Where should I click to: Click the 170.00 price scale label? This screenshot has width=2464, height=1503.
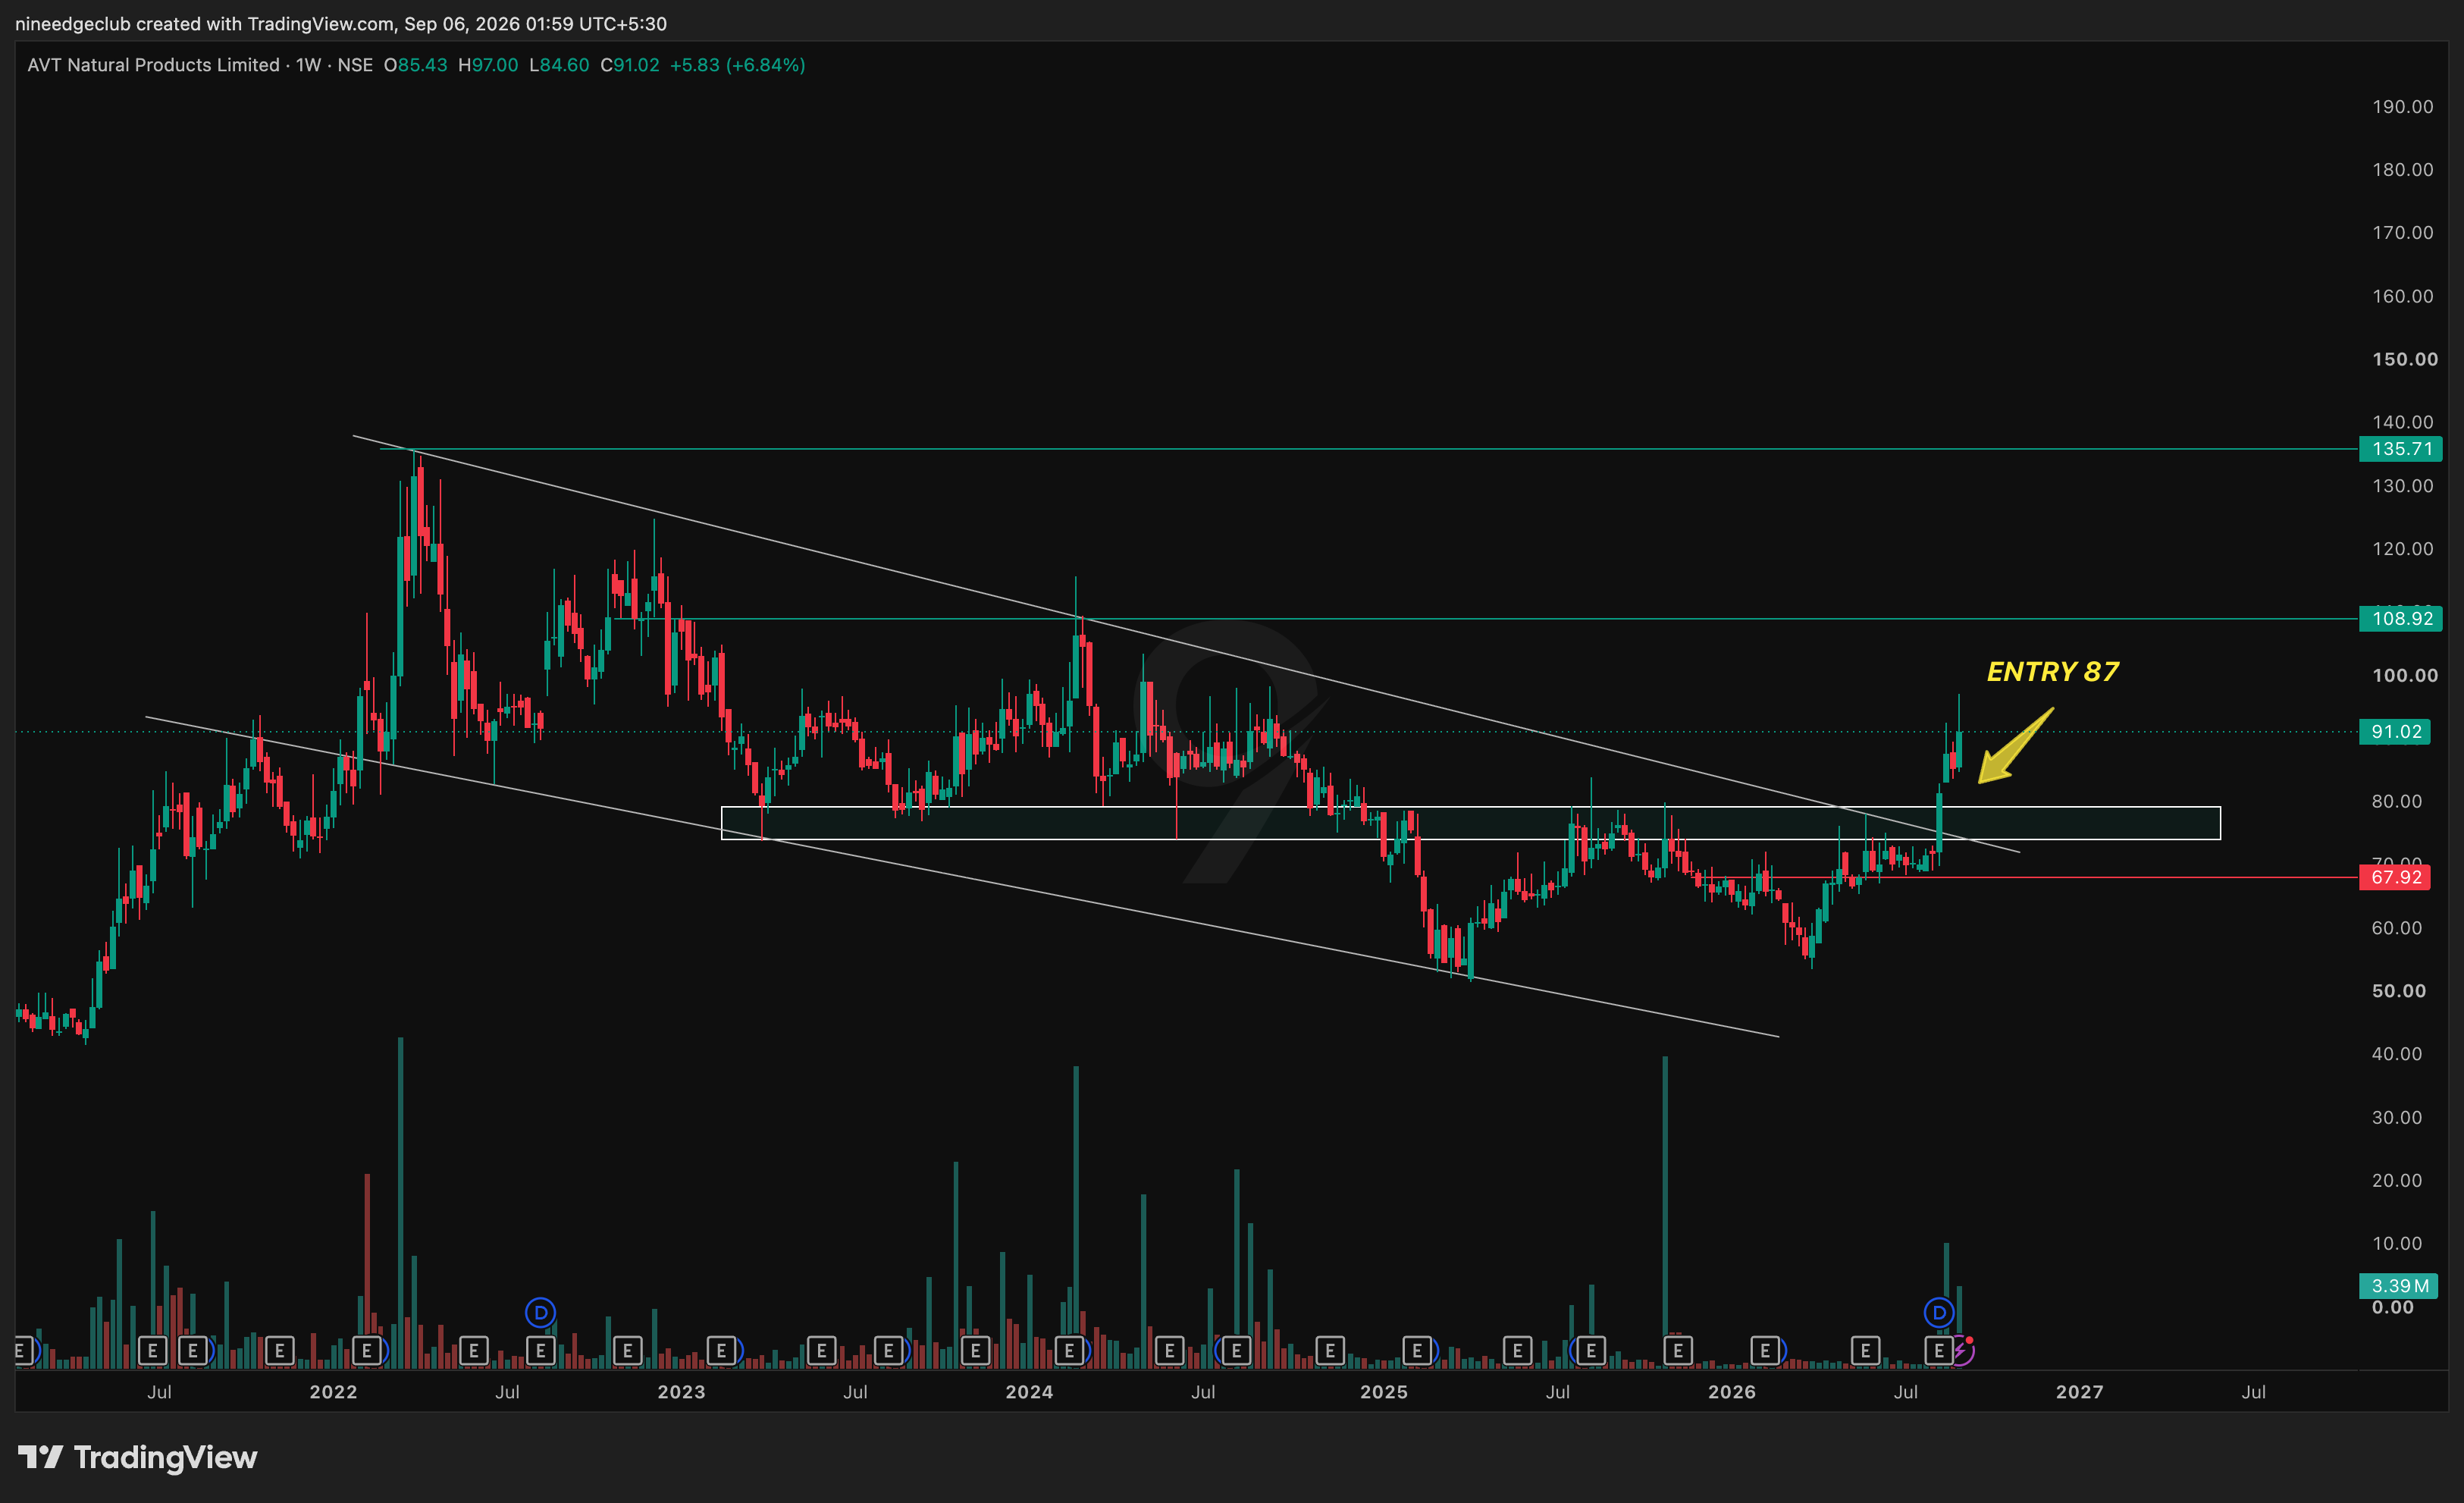[2403, 233]
